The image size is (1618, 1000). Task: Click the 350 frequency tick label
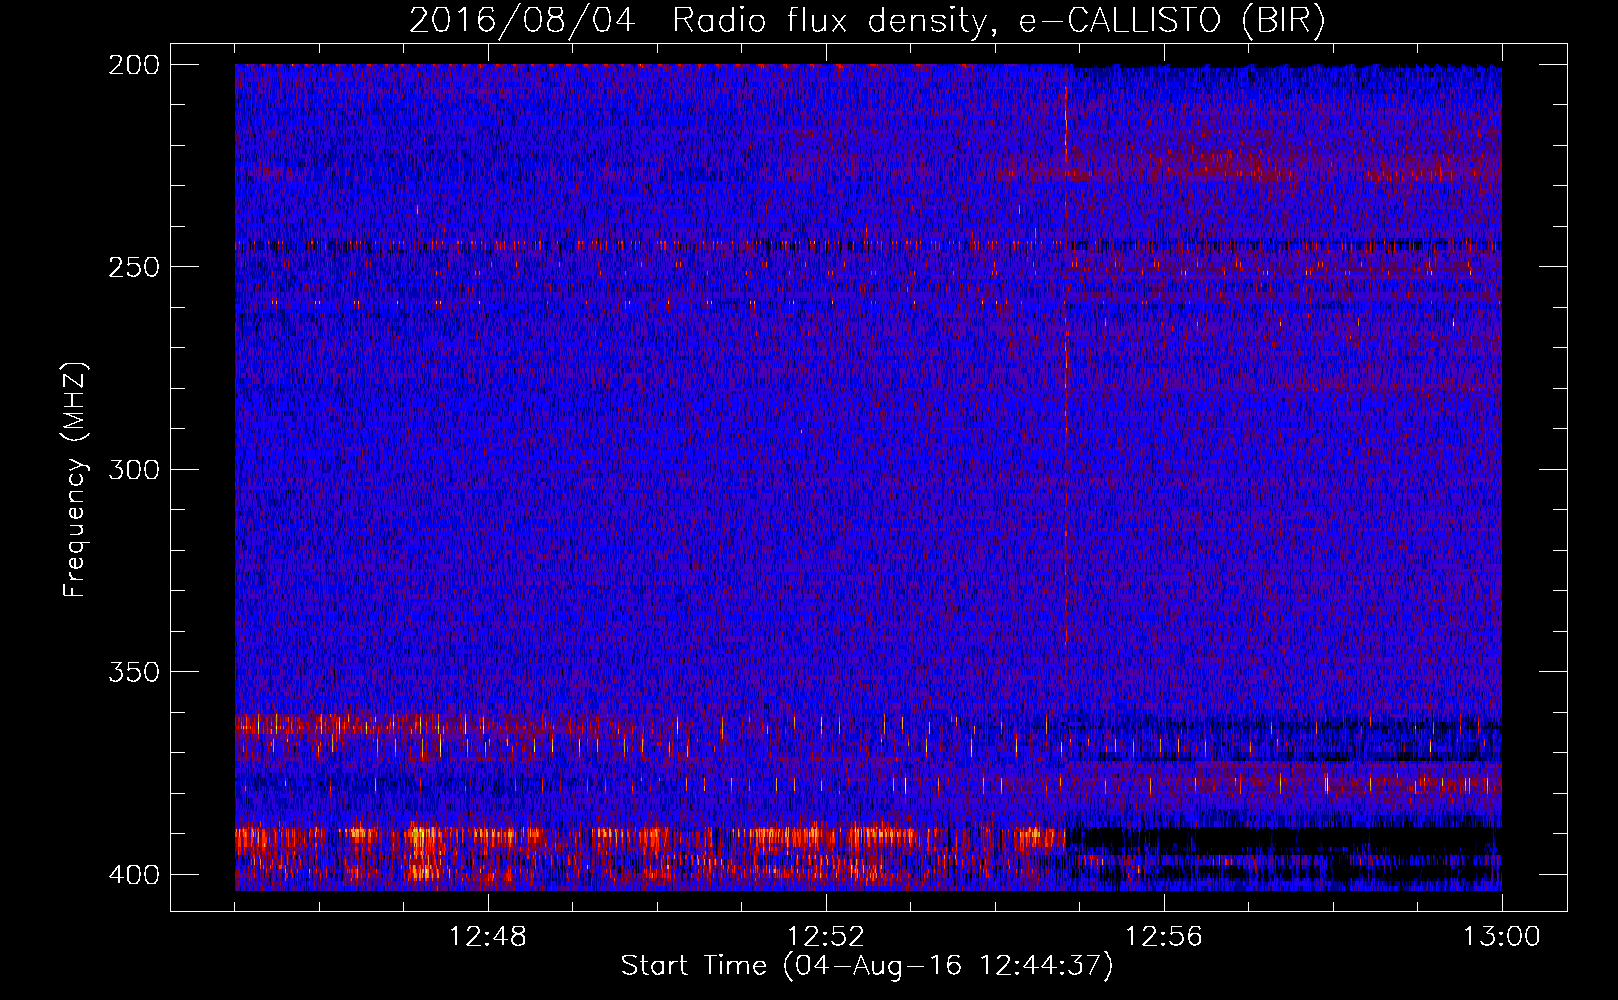point(133,671)
